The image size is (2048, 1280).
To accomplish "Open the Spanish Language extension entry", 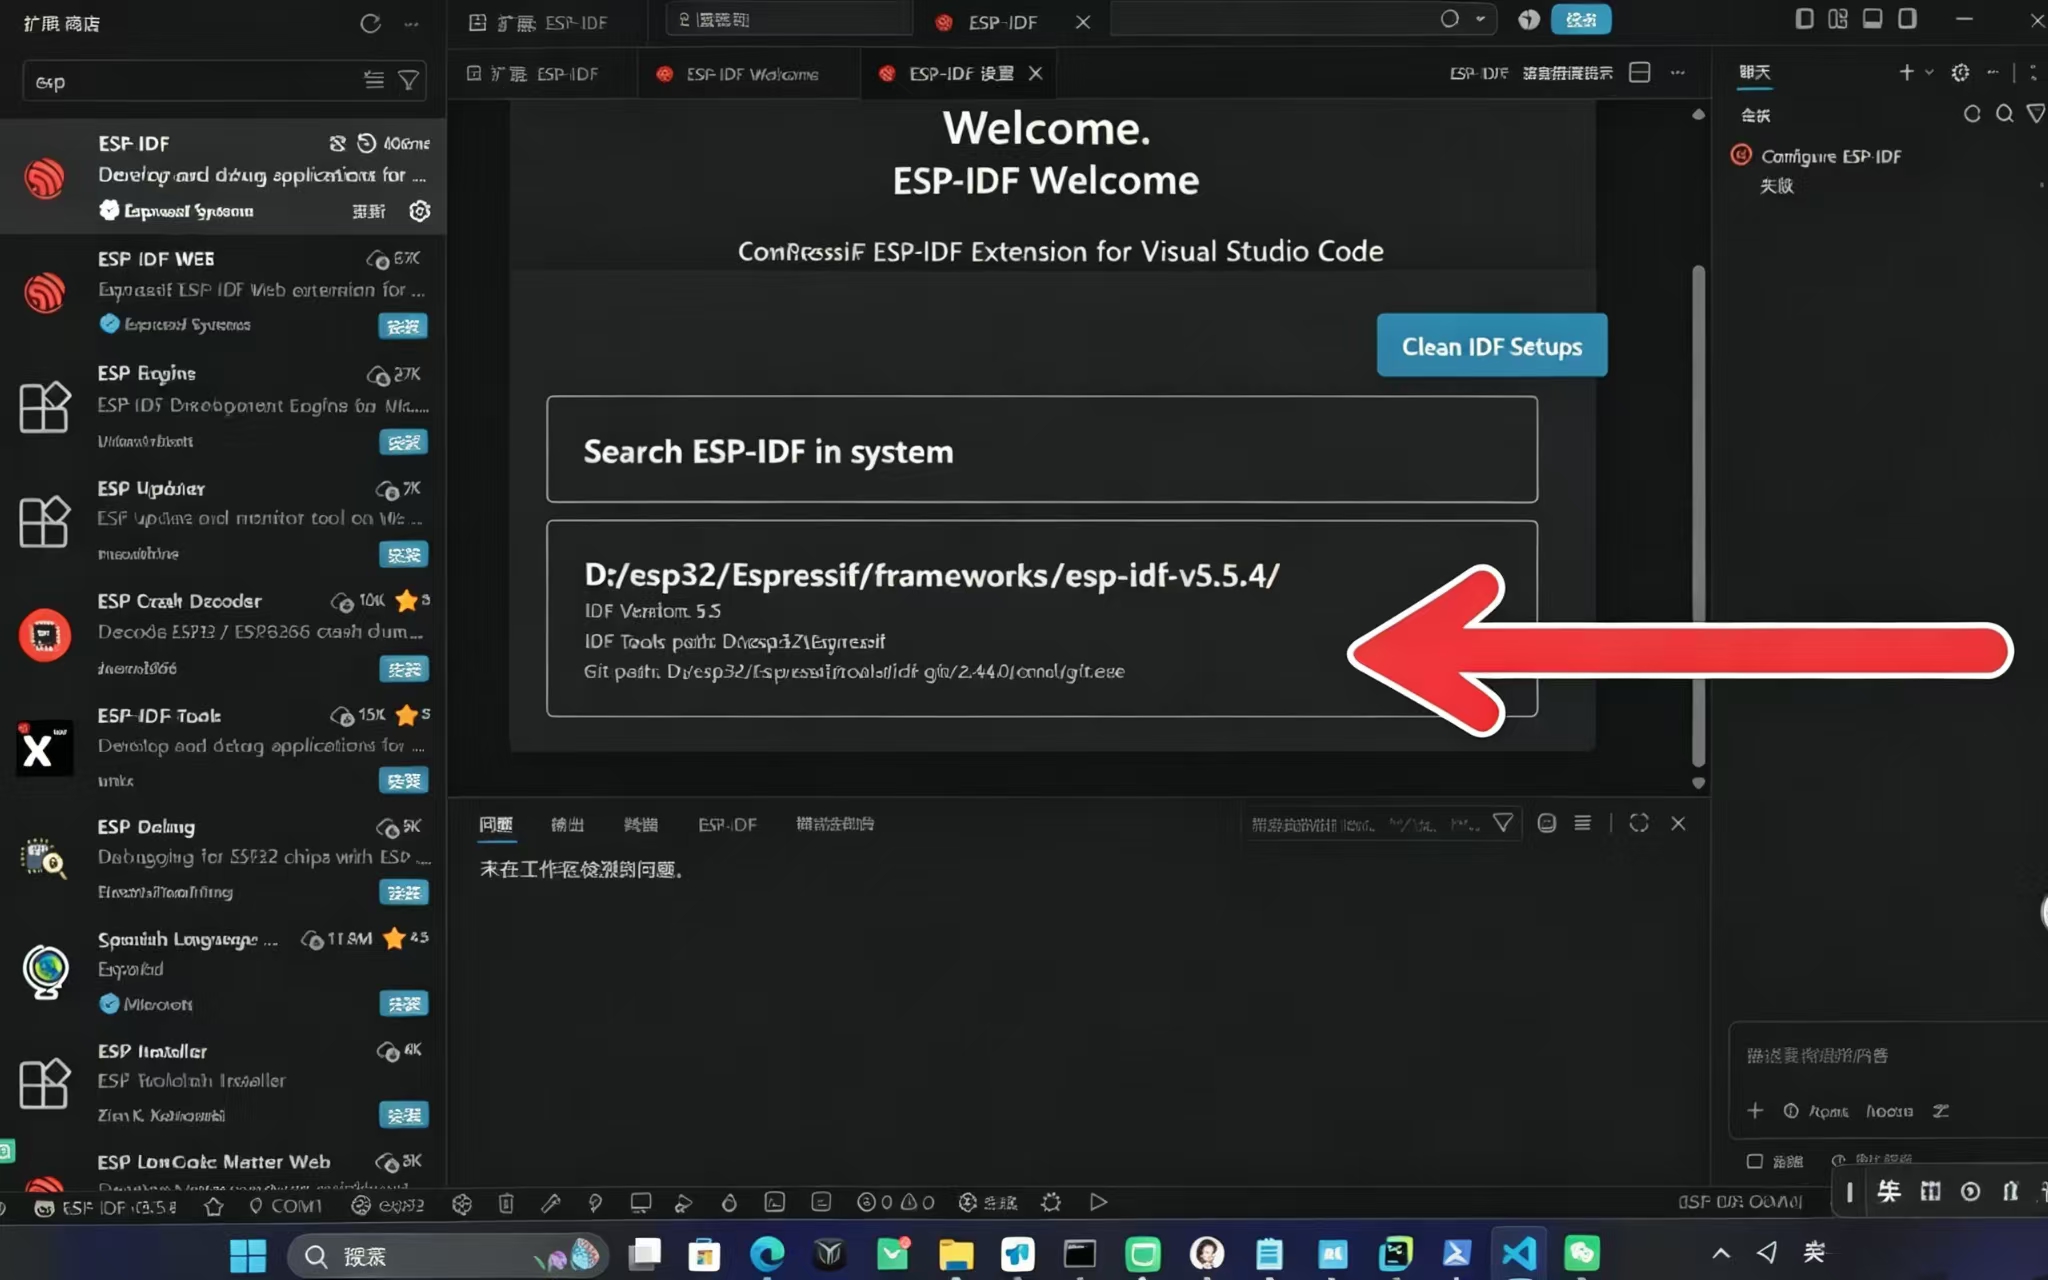I will point(224,970).
